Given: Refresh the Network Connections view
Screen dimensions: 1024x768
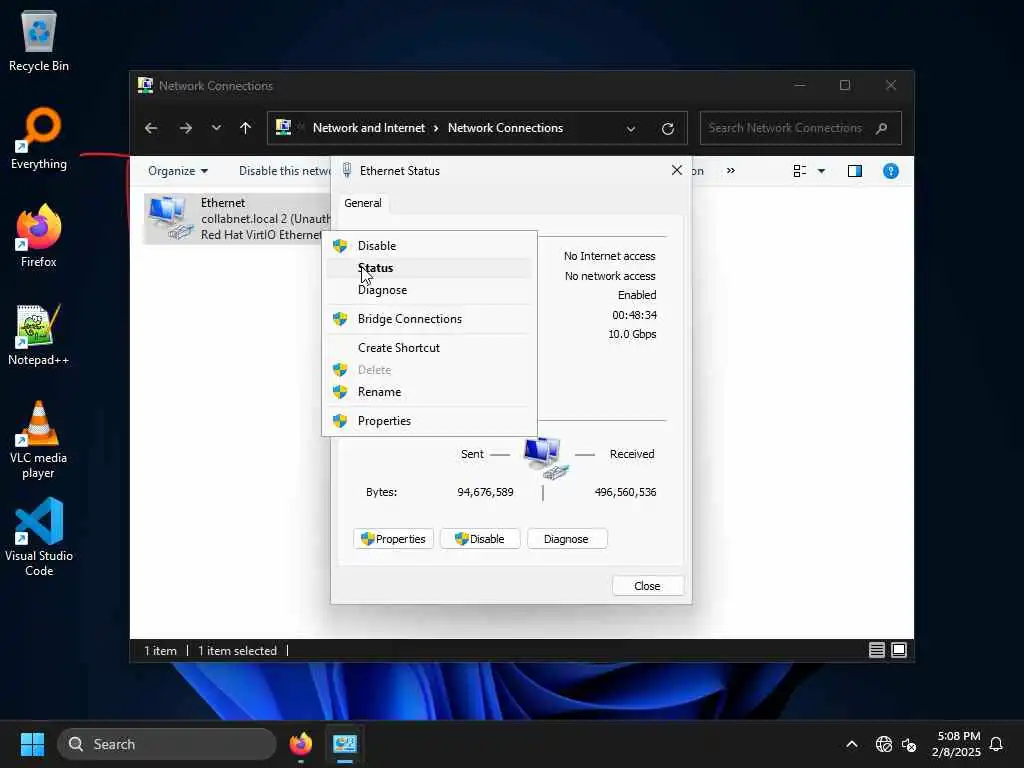Looking at the screenshot, I should point(667,129).
